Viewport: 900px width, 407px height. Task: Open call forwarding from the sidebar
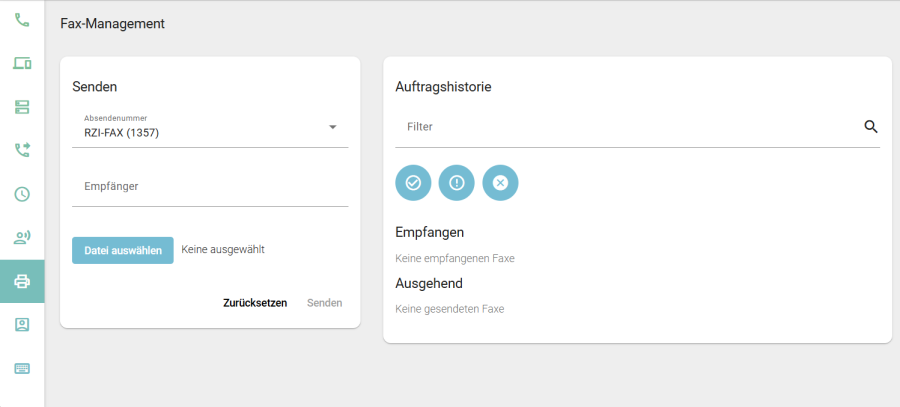pos(22,150)
